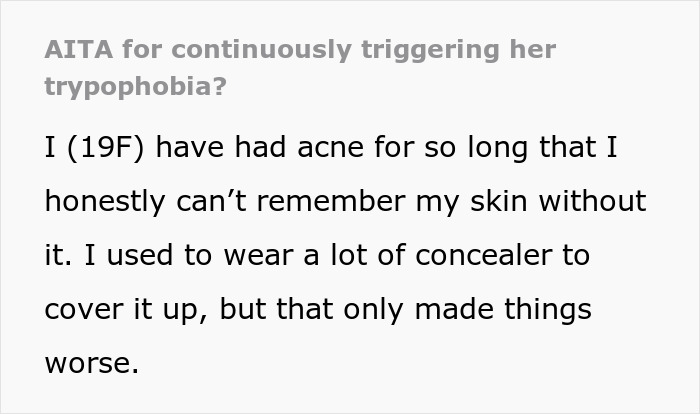Screen dimensions: 700x414
Task: Click the word 'remember' in second line
Action: click(x=331, y=201)
